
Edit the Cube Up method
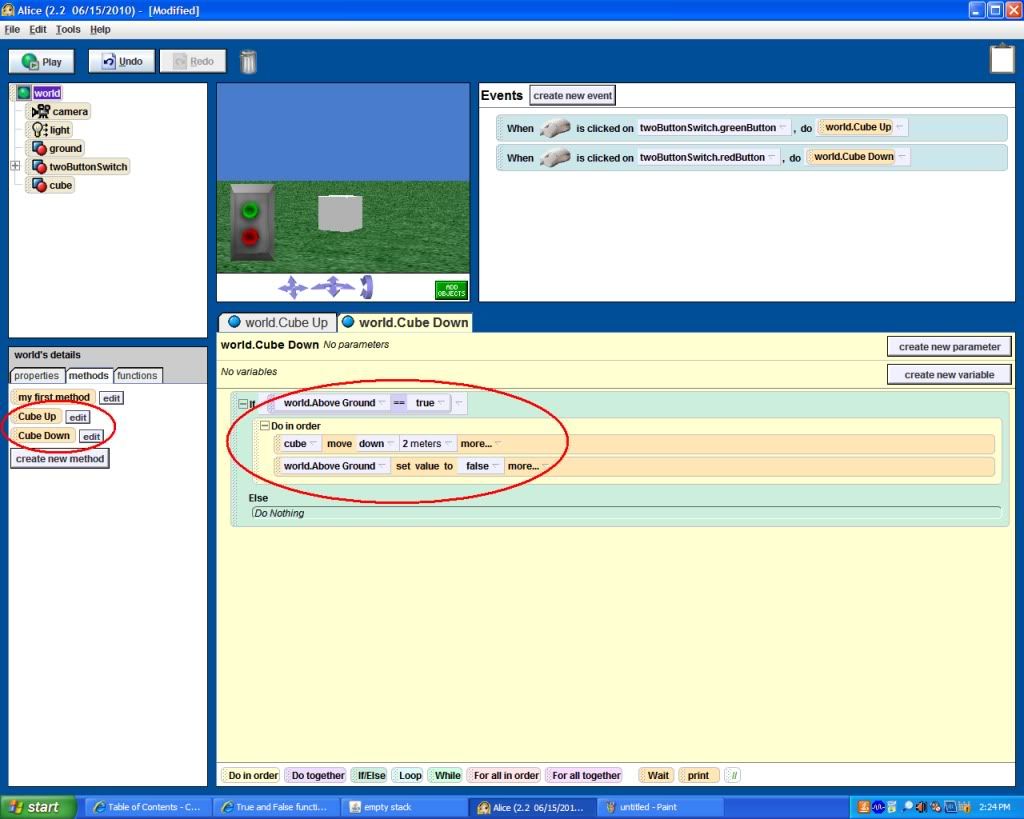[x=78, y=417]
